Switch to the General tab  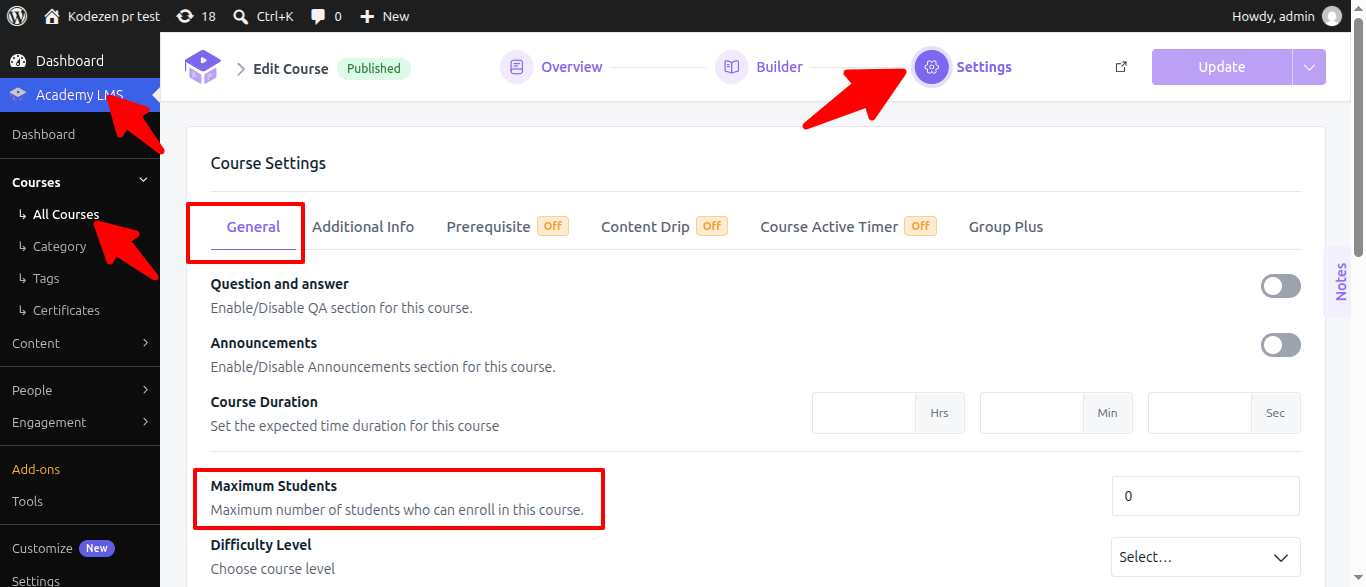pos(253,227)
